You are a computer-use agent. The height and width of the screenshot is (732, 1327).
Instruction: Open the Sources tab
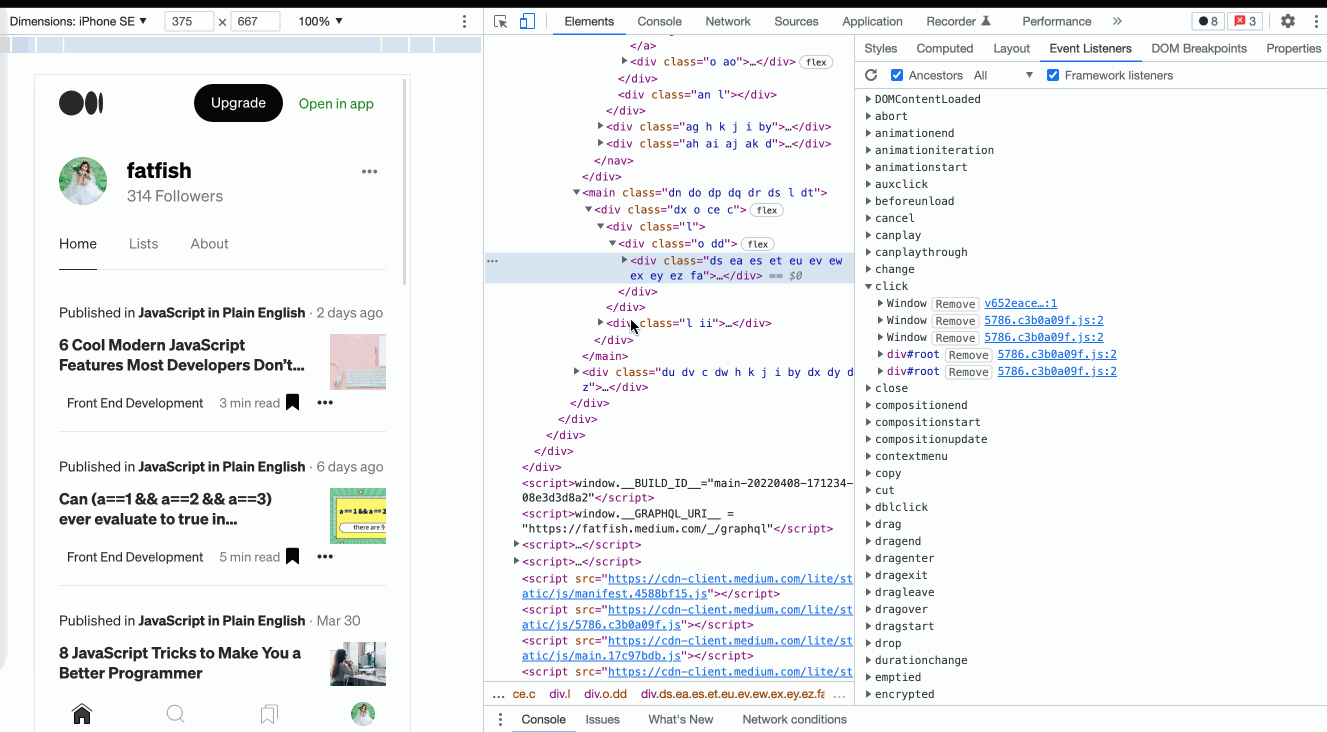point(796,21)
